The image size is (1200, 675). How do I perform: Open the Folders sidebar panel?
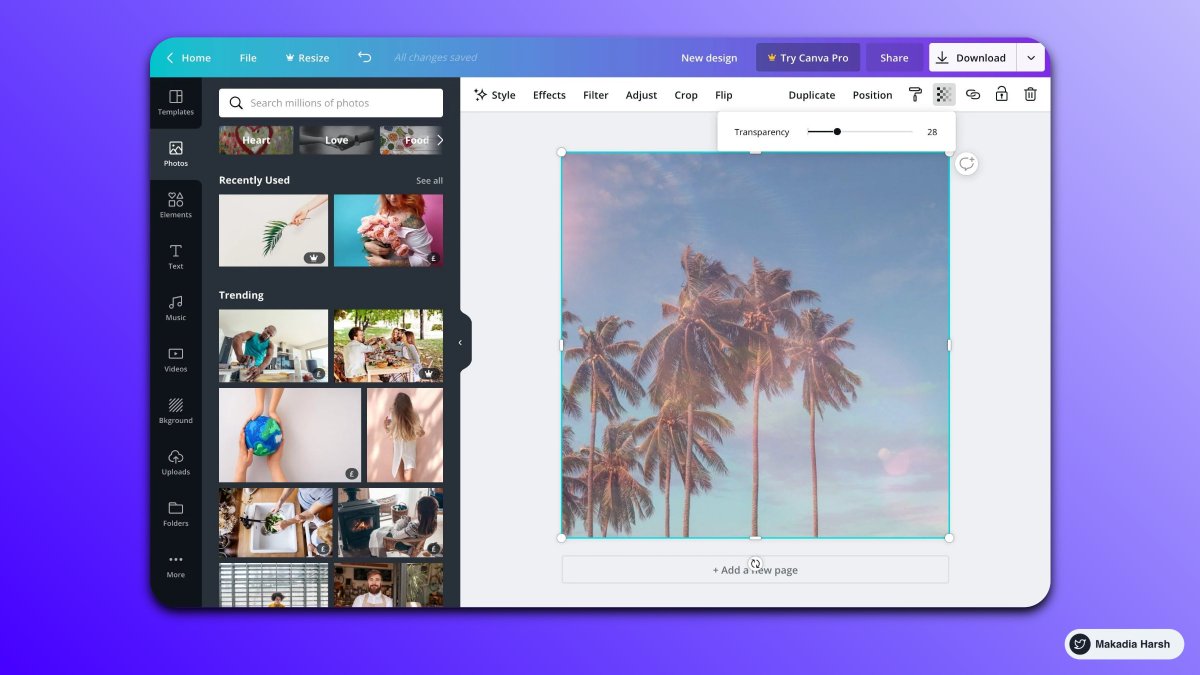coord(176,514)
